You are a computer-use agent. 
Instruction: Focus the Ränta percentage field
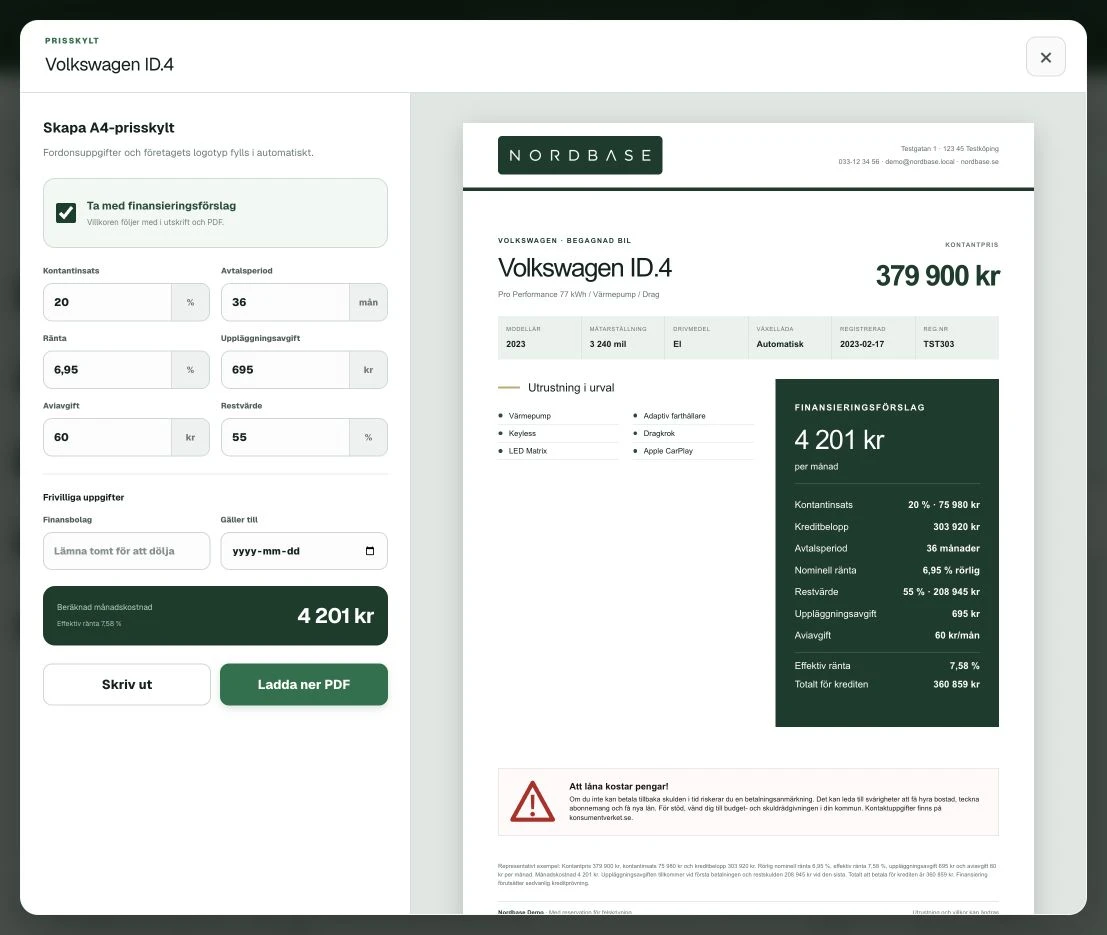tap(107, 369)
